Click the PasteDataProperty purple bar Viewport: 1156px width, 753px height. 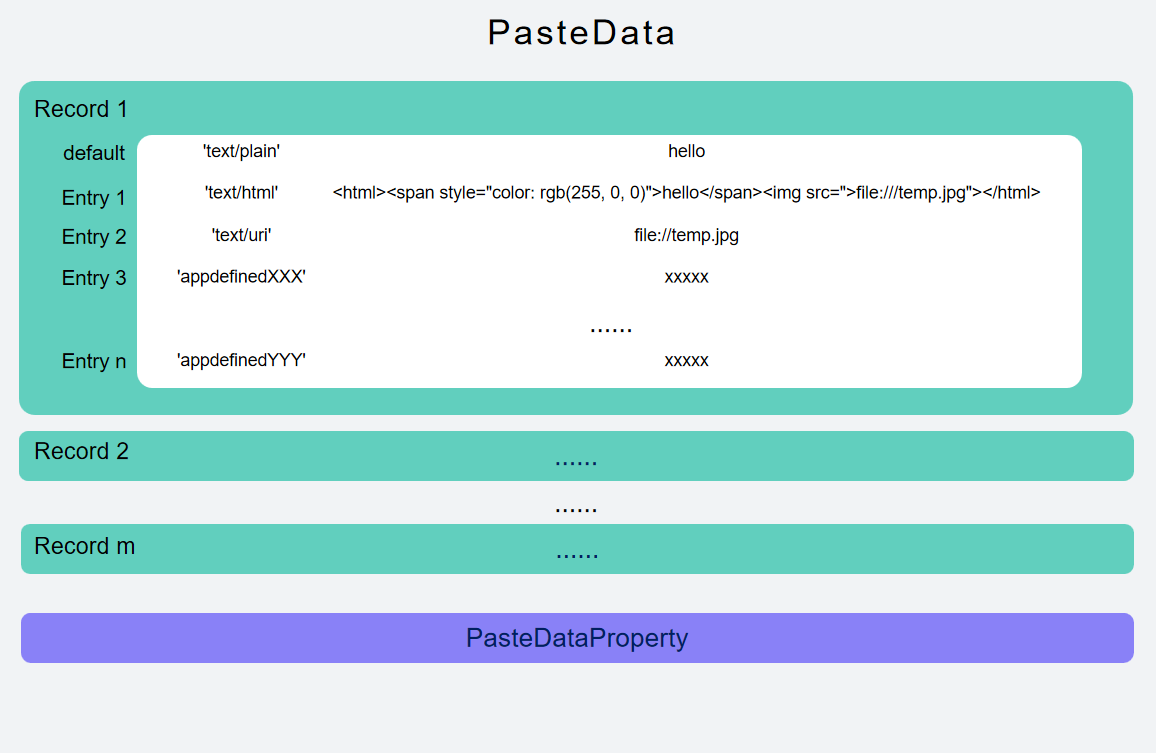click(577, 638)
